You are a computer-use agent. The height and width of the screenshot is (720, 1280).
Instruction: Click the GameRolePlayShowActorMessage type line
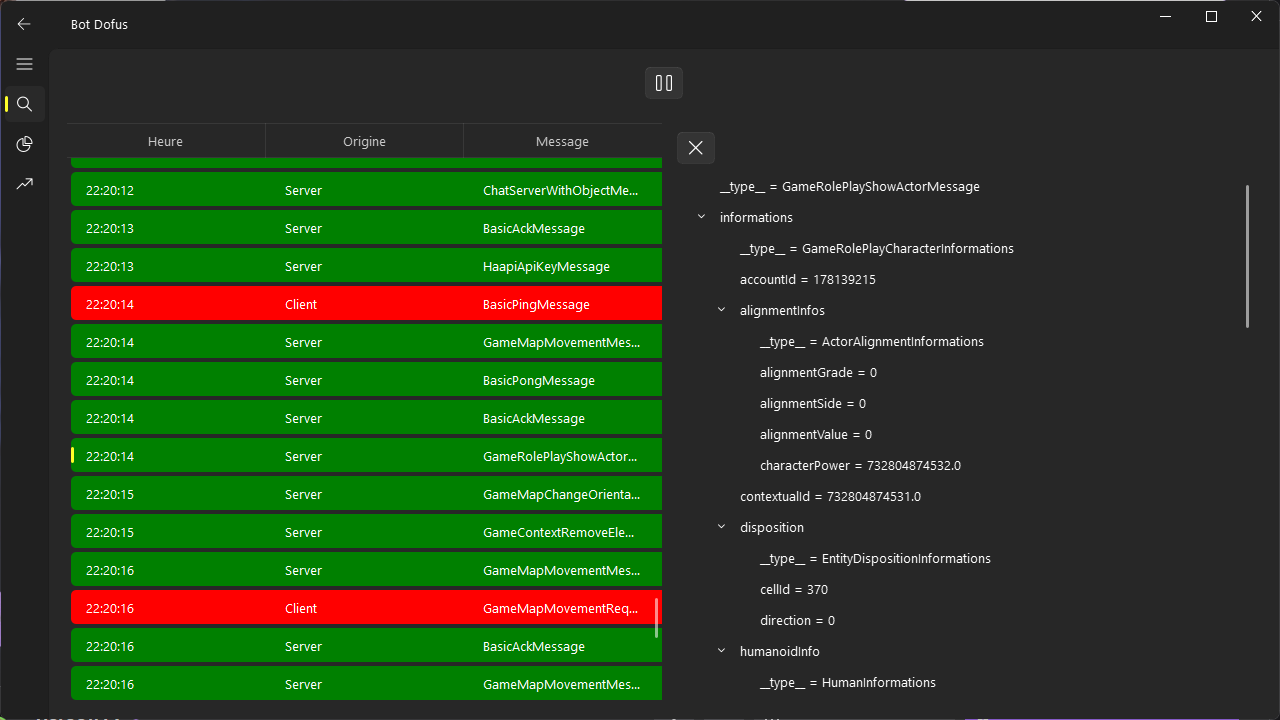pyautogui.click(x=850, y=186)
